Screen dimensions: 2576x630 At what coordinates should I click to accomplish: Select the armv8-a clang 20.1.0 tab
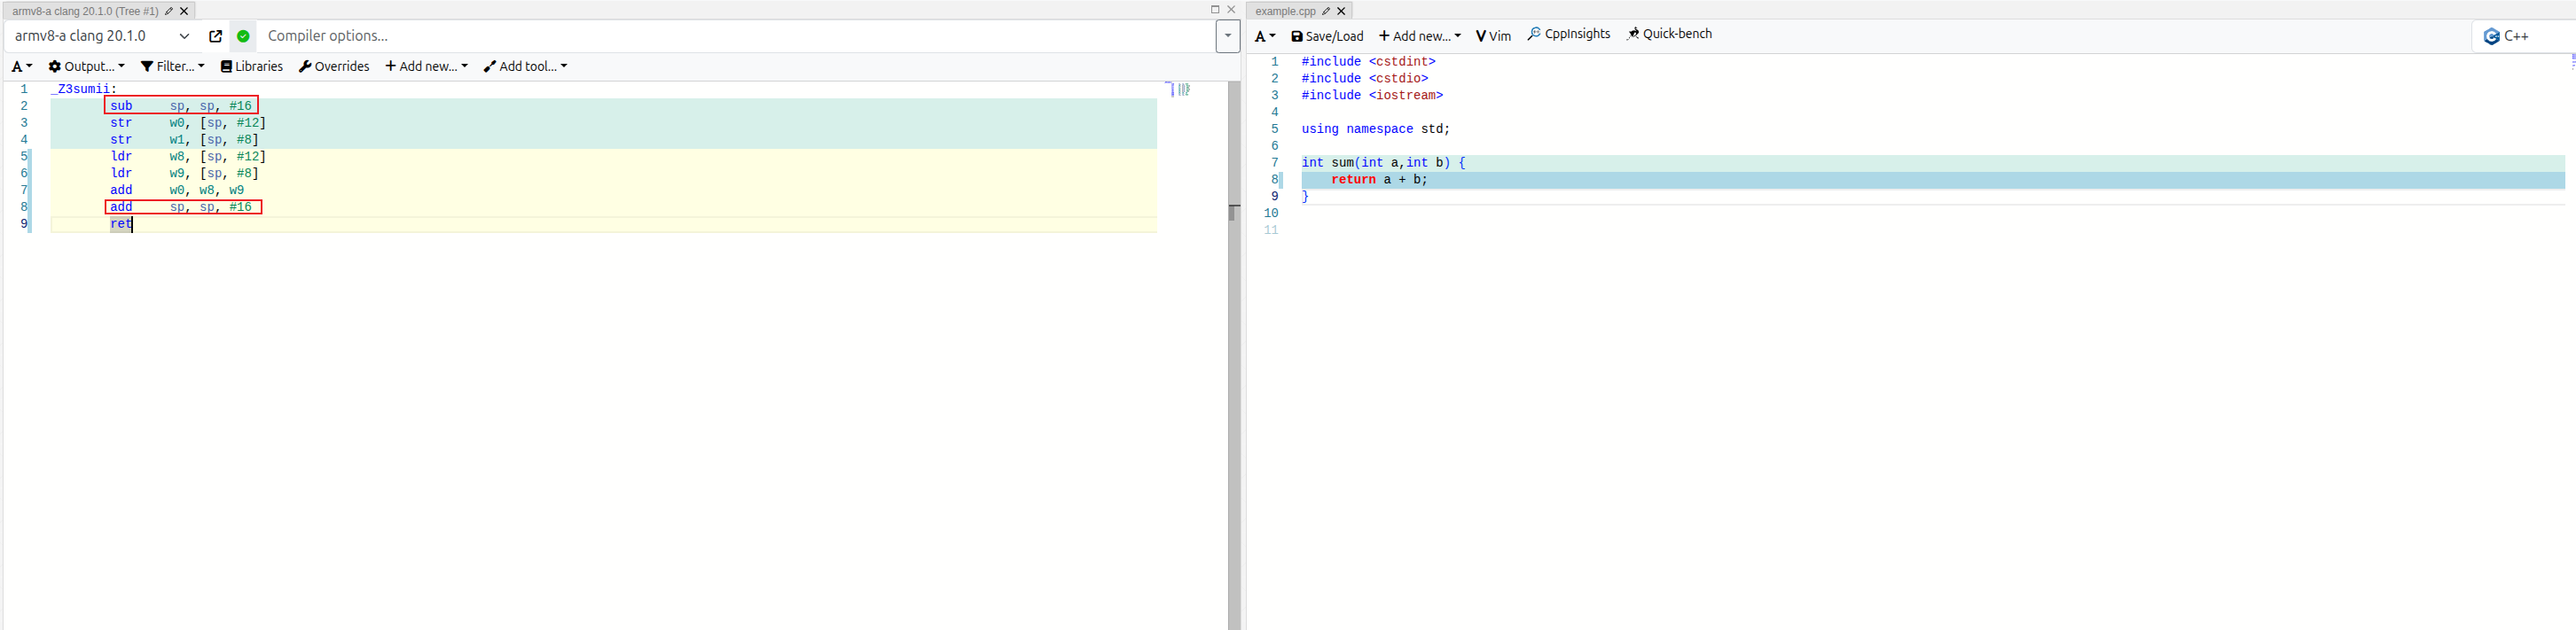click(x=85, y=11)
